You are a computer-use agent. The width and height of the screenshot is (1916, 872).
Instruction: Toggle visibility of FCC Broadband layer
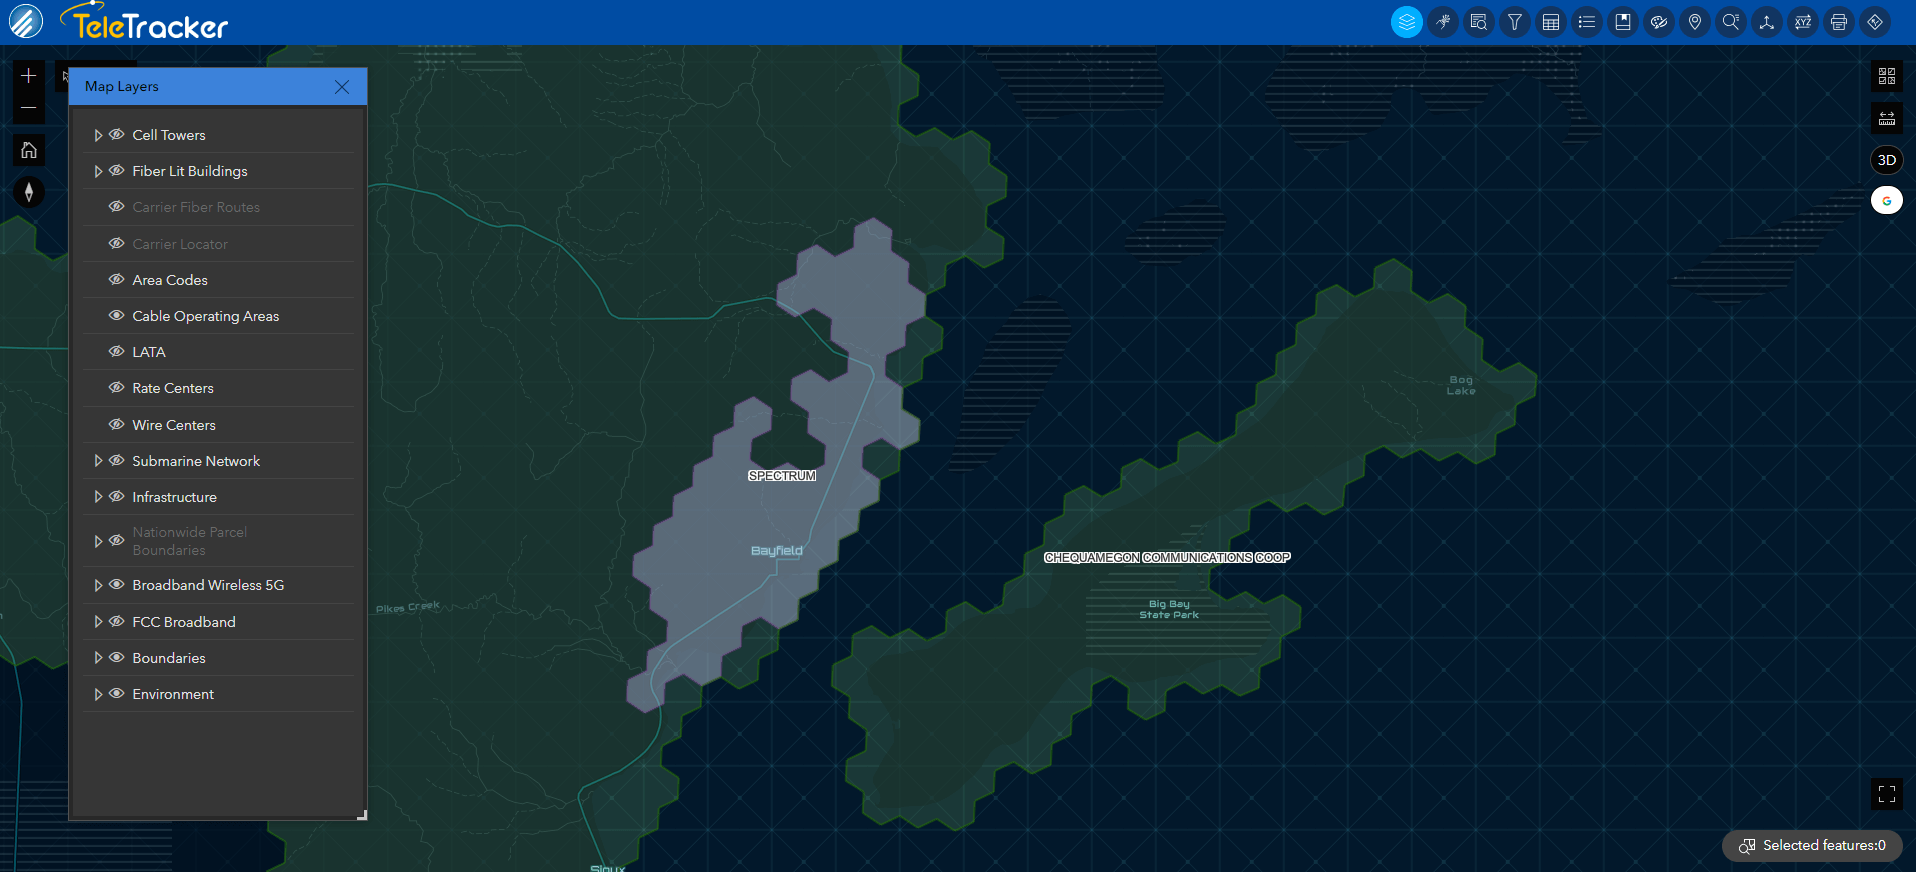click(x=117, y=622)
